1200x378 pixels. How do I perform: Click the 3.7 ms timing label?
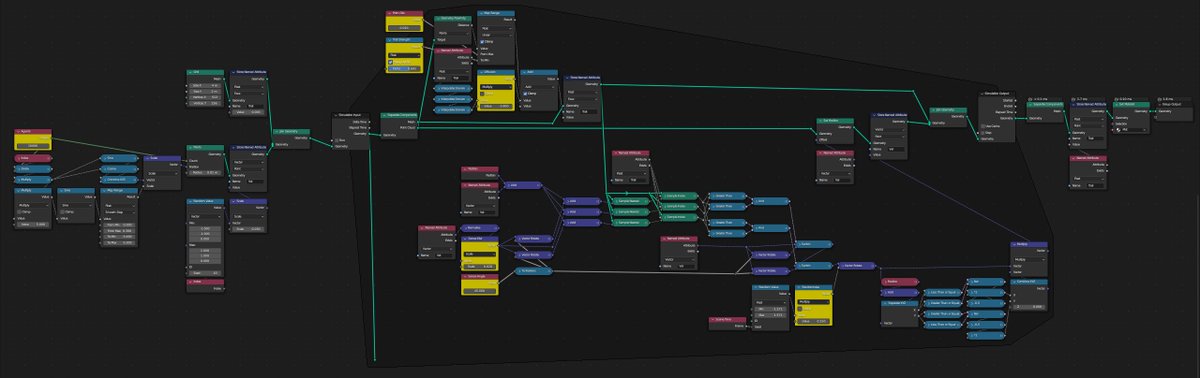tap(1082, 99)
